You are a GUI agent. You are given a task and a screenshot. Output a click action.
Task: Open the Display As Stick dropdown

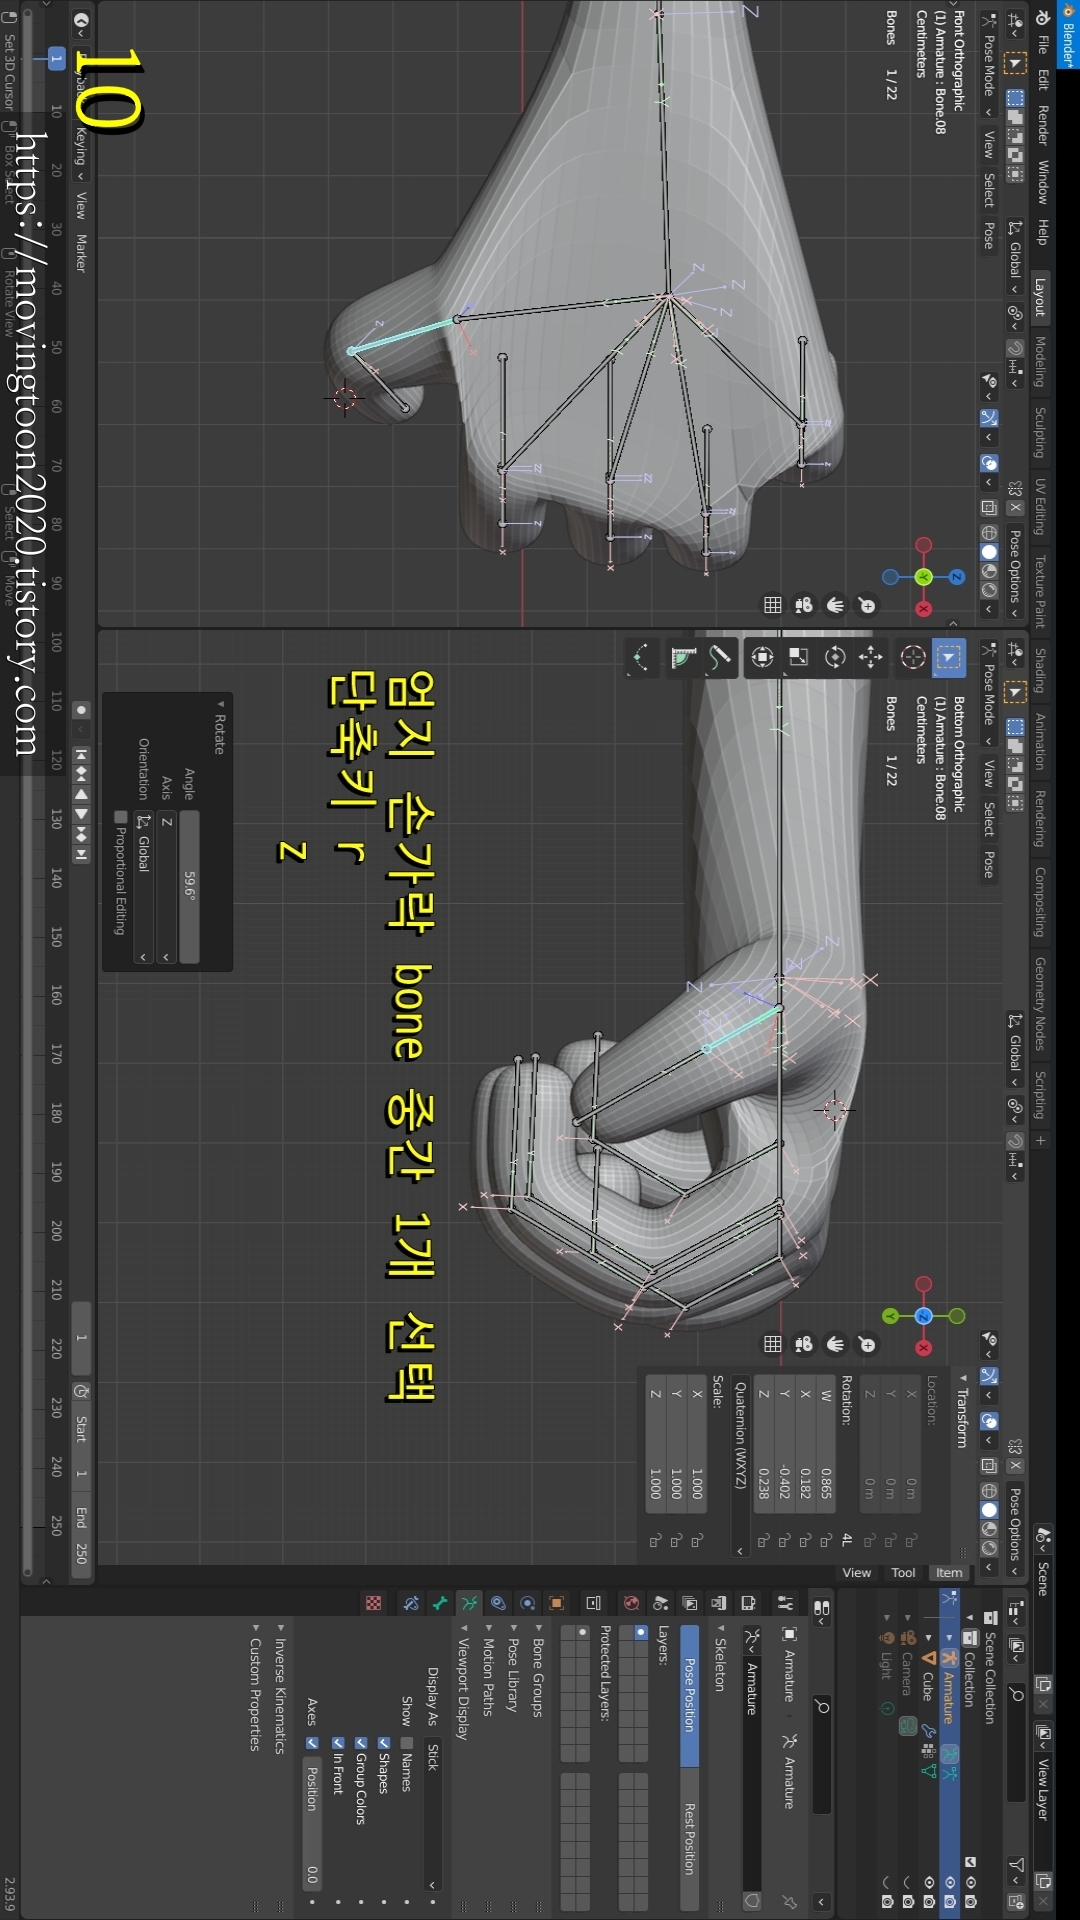point(432,1816)
